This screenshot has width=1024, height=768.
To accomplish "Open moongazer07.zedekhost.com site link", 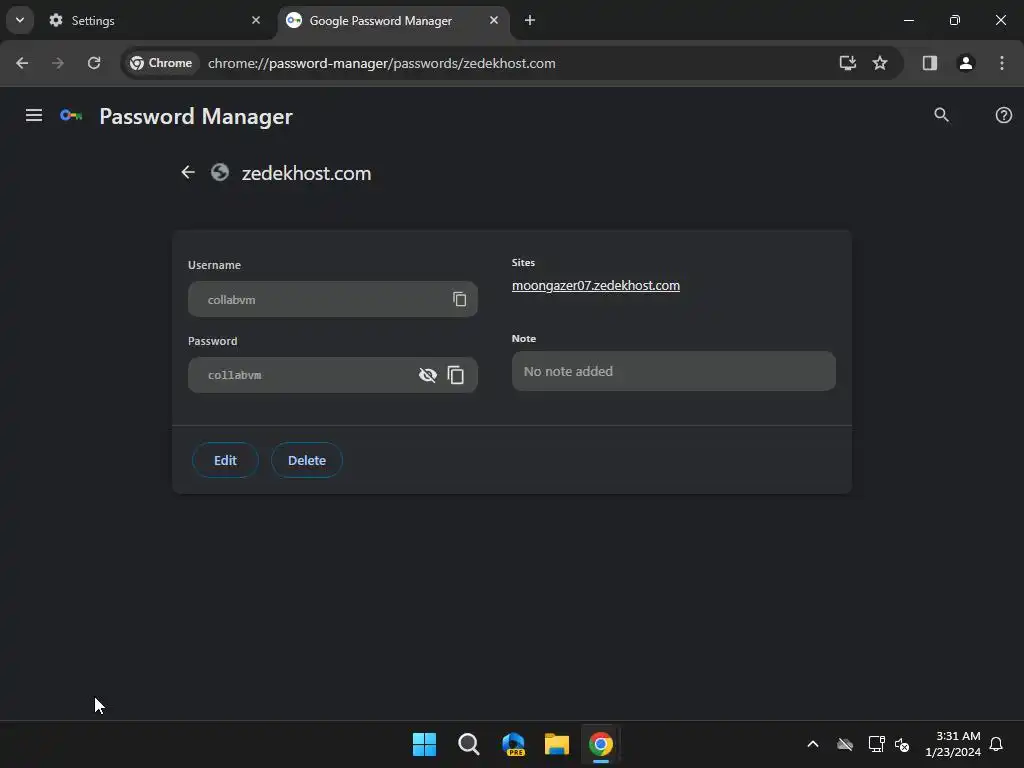I will click(x=596, y=285).
